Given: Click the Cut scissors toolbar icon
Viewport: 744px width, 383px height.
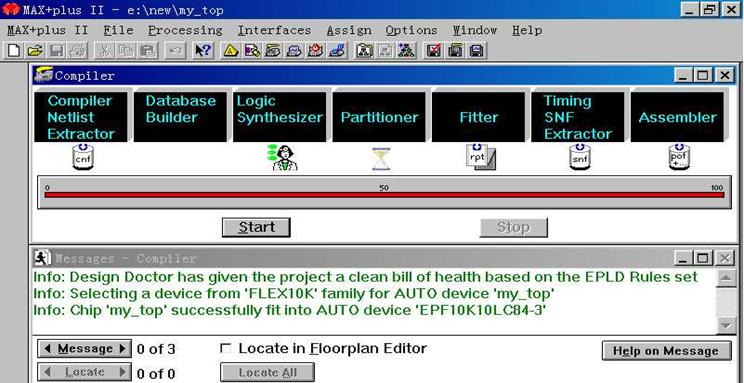Looking at the screenshot, I should [104, 50].
